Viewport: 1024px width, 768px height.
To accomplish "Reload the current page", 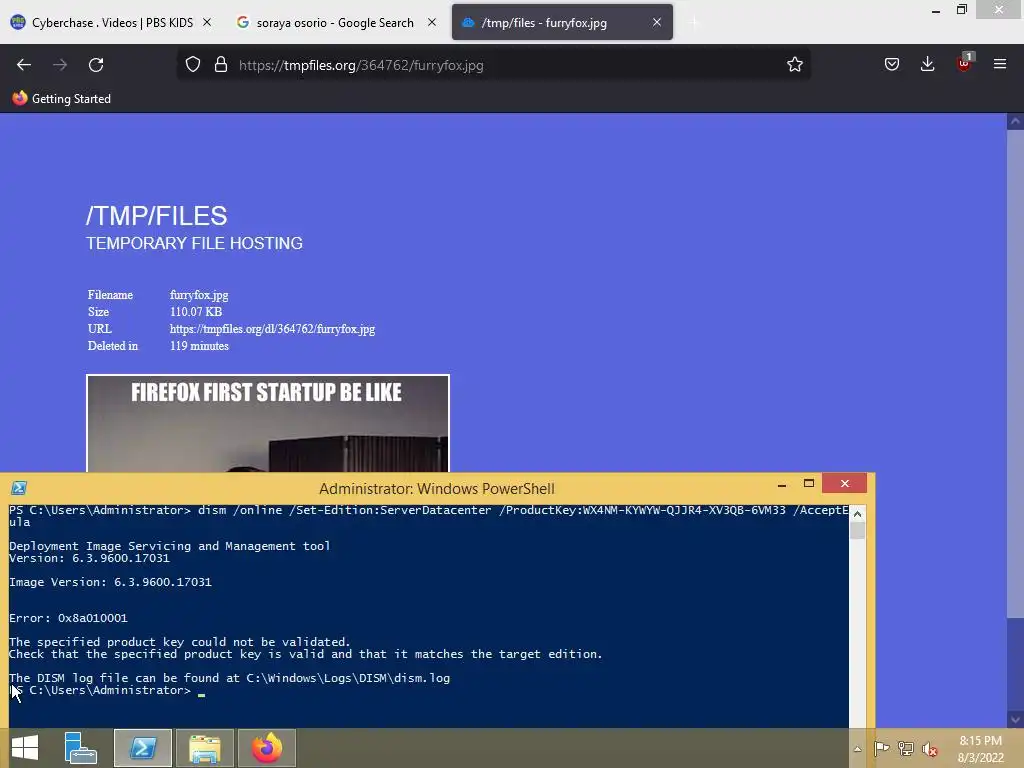I will [96, 65].
